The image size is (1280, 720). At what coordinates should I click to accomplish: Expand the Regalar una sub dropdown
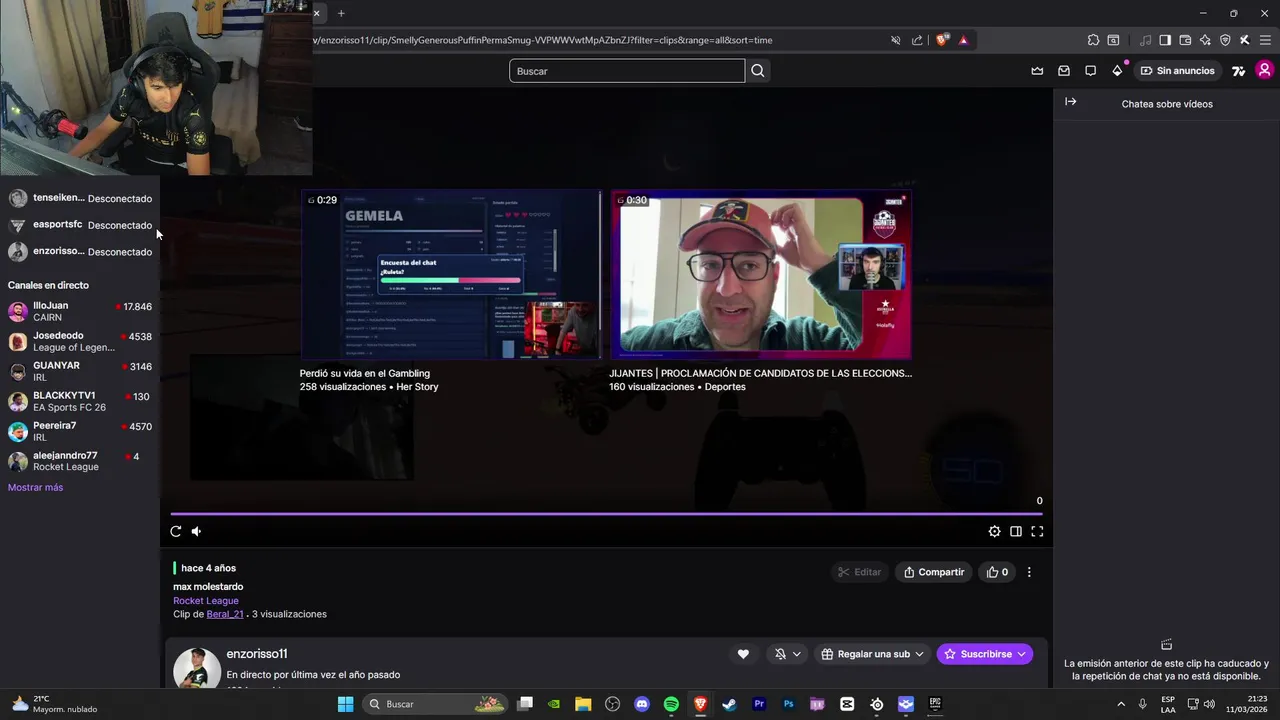click(872, 654)
